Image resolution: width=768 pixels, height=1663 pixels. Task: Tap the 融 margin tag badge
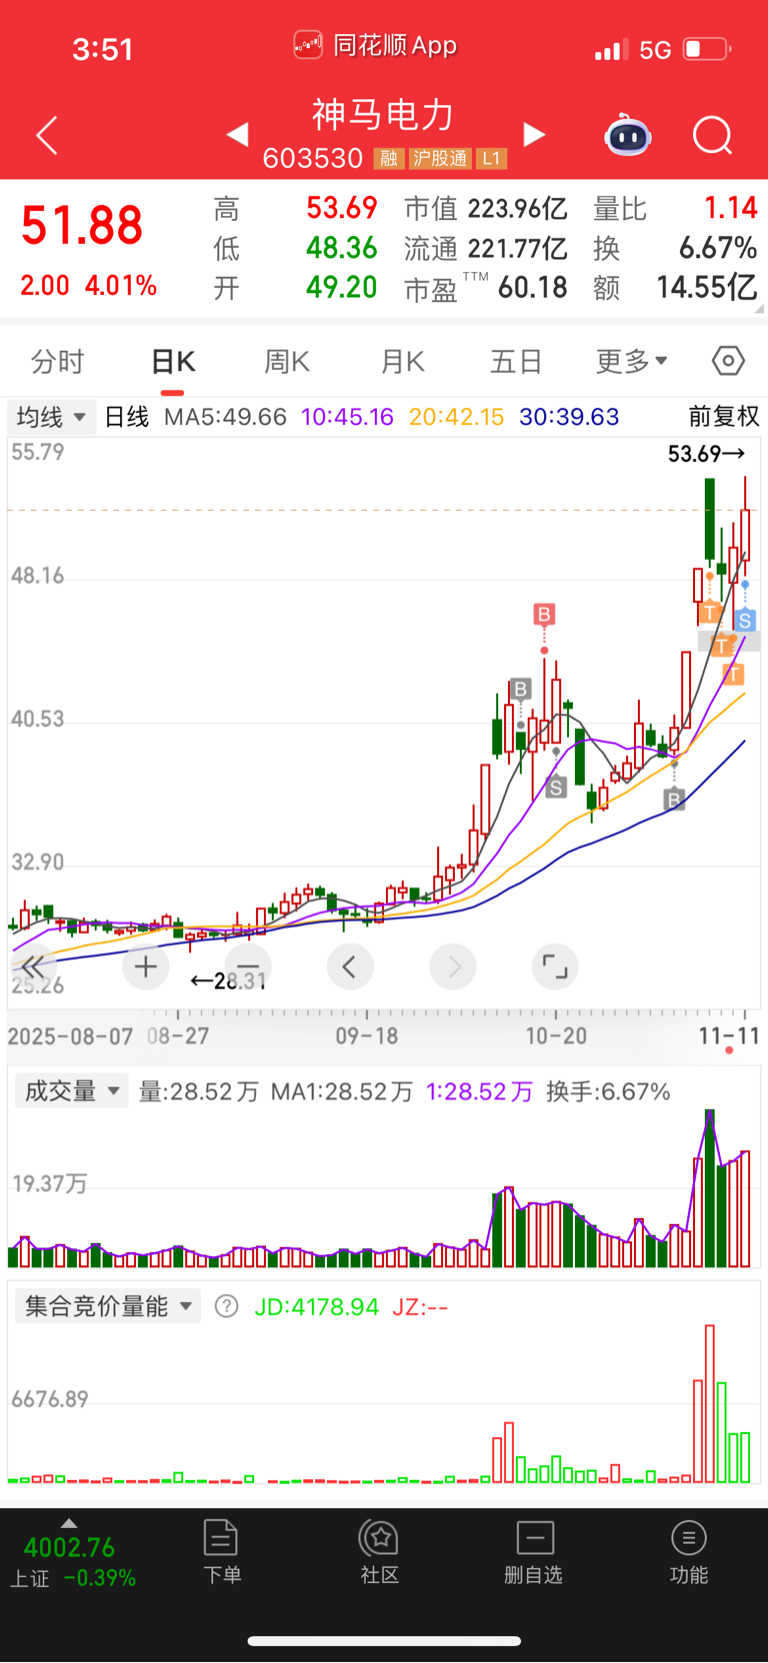[x=389, y=159]
